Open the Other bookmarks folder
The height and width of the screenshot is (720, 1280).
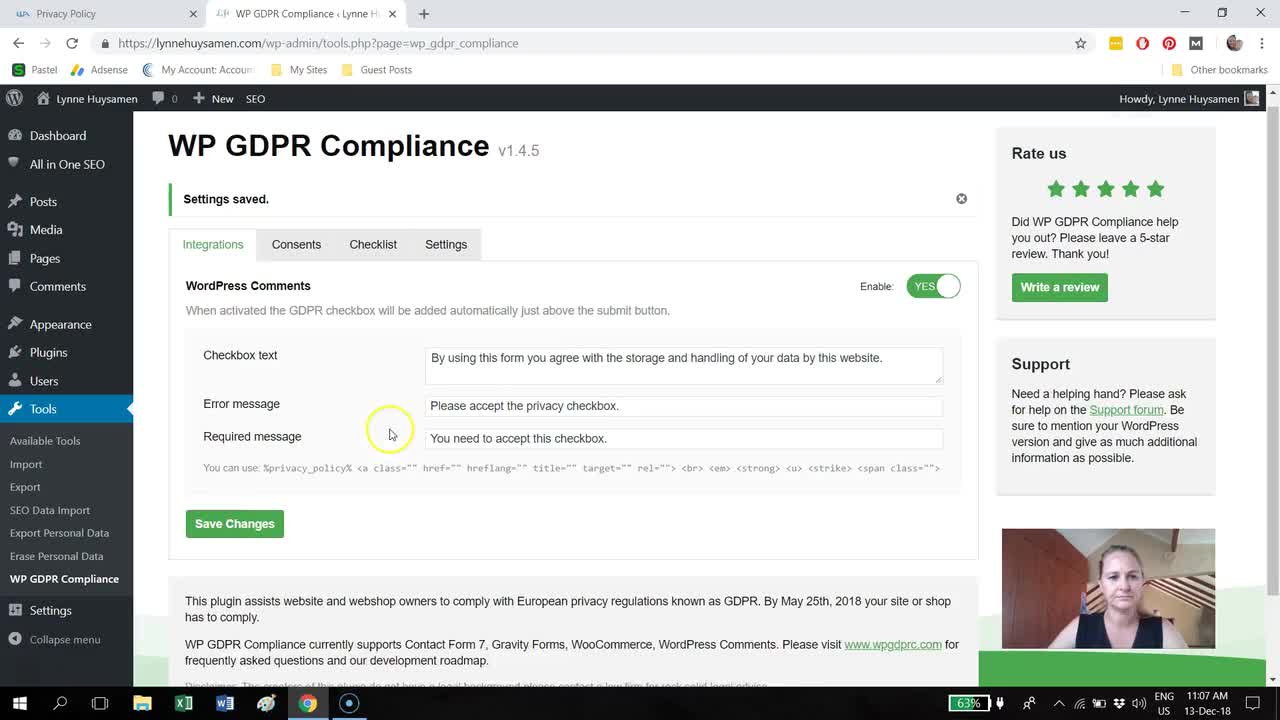pyautogui.click(x=1219, y=70)
